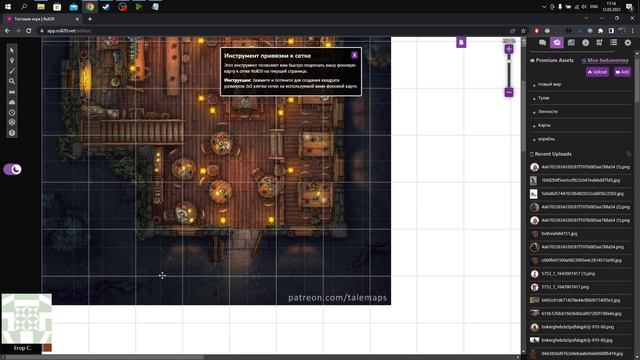Open Premium Assets section
640x360 pixels.
click(552, 60)
